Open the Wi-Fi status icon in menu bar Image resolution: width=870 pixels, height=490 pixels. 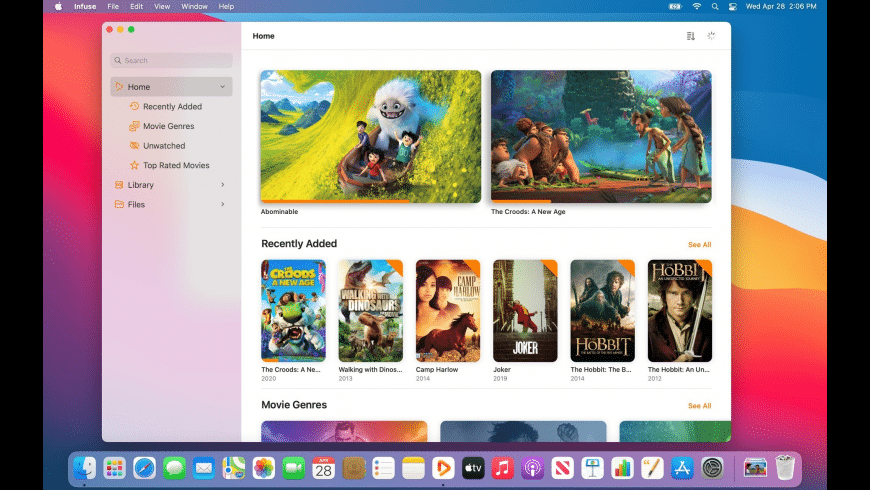coord(696,6)
